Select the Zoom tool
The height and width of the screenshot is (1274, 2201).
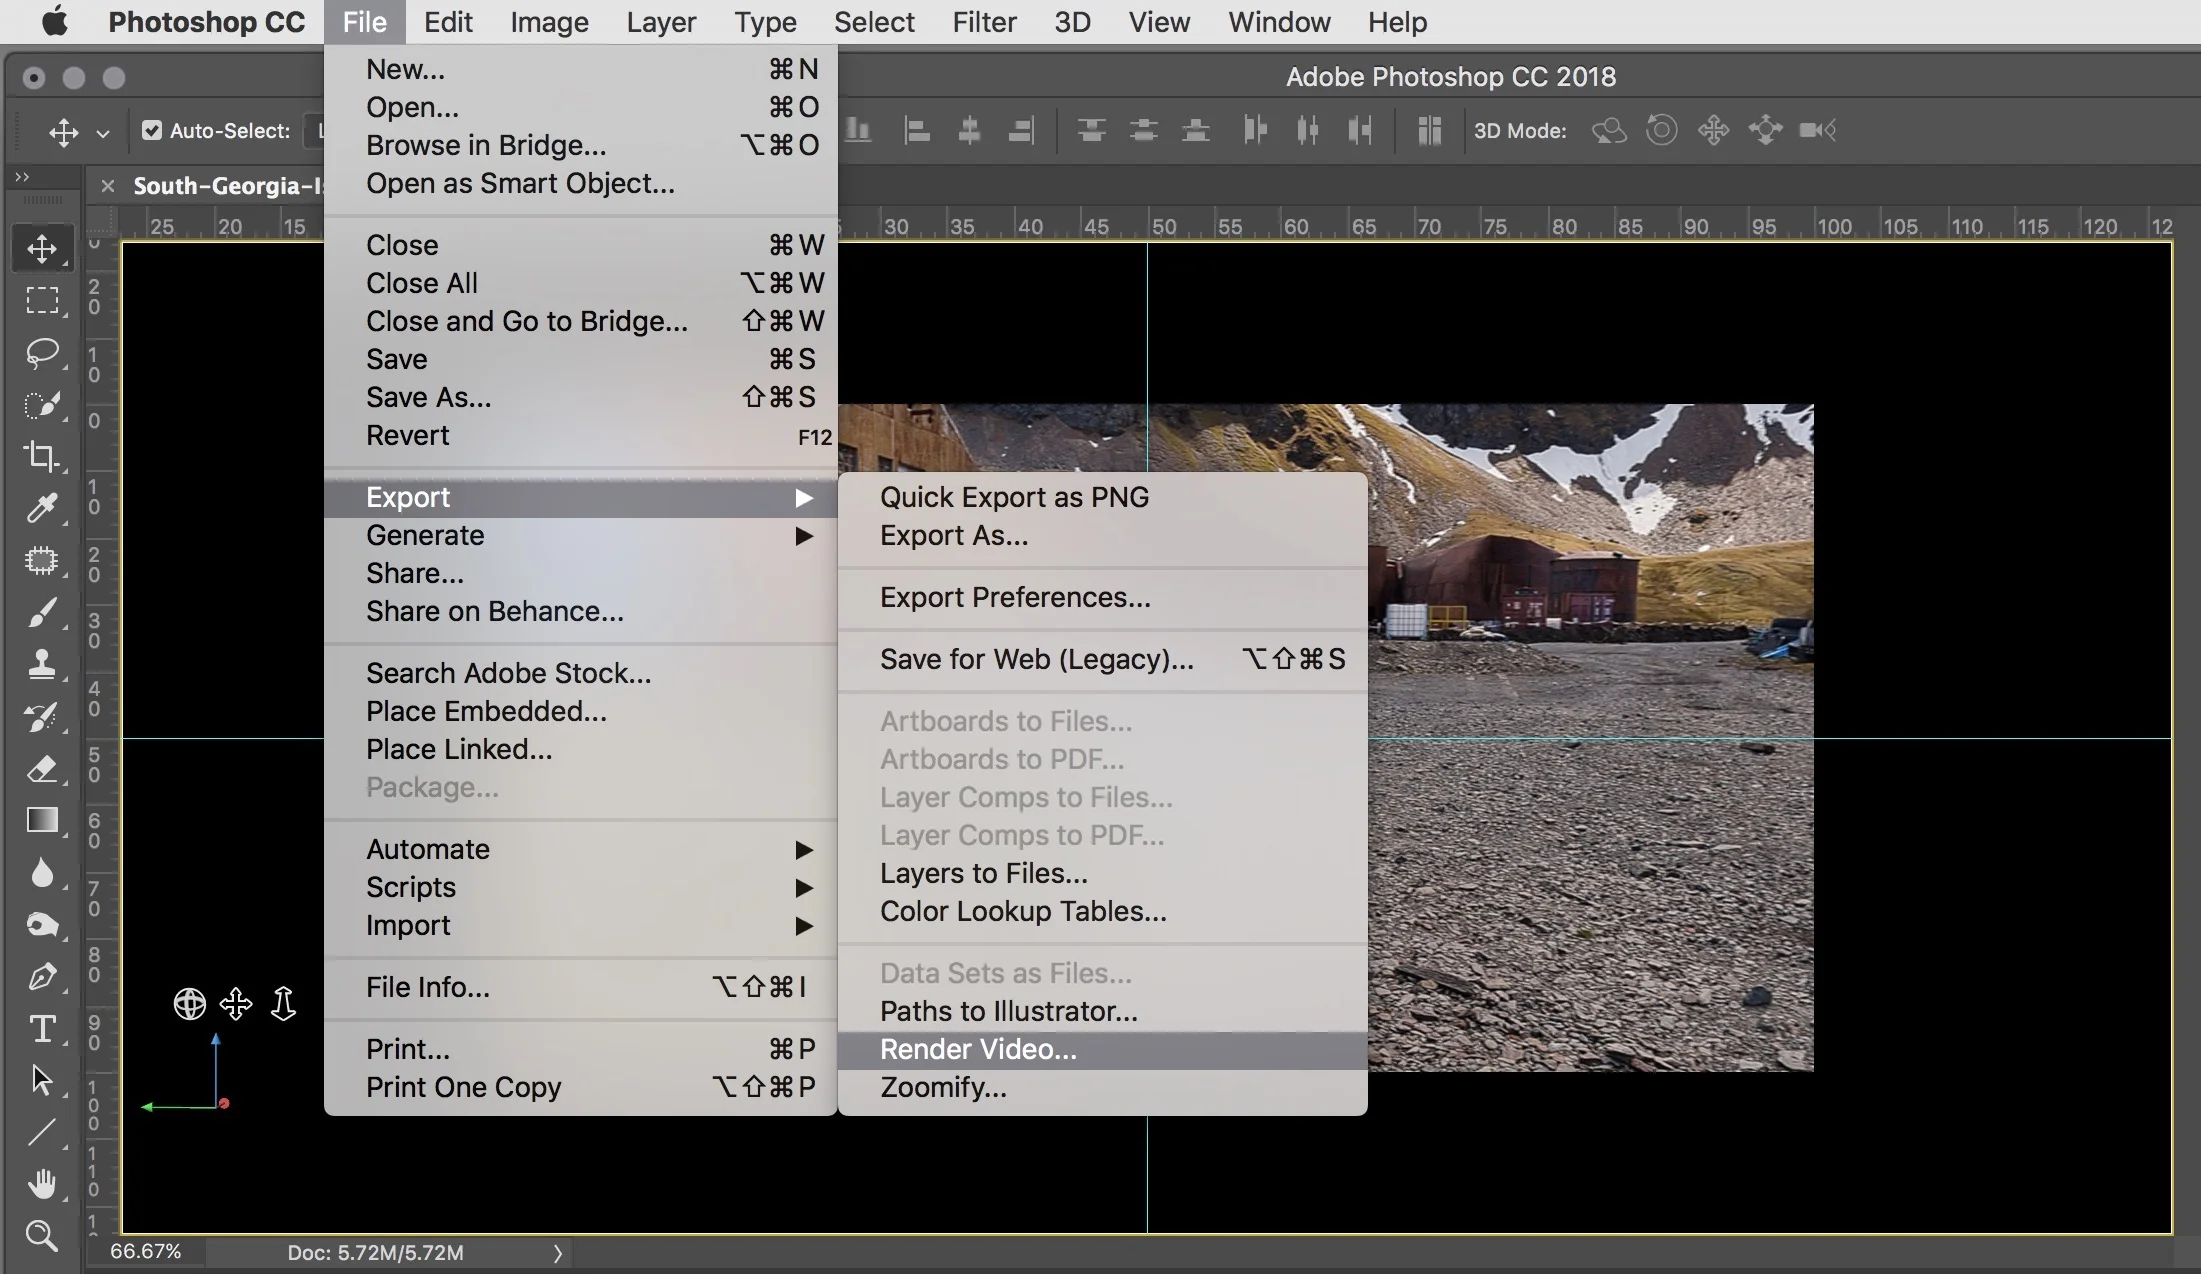pyautogui.click(x=42, y=1237)
